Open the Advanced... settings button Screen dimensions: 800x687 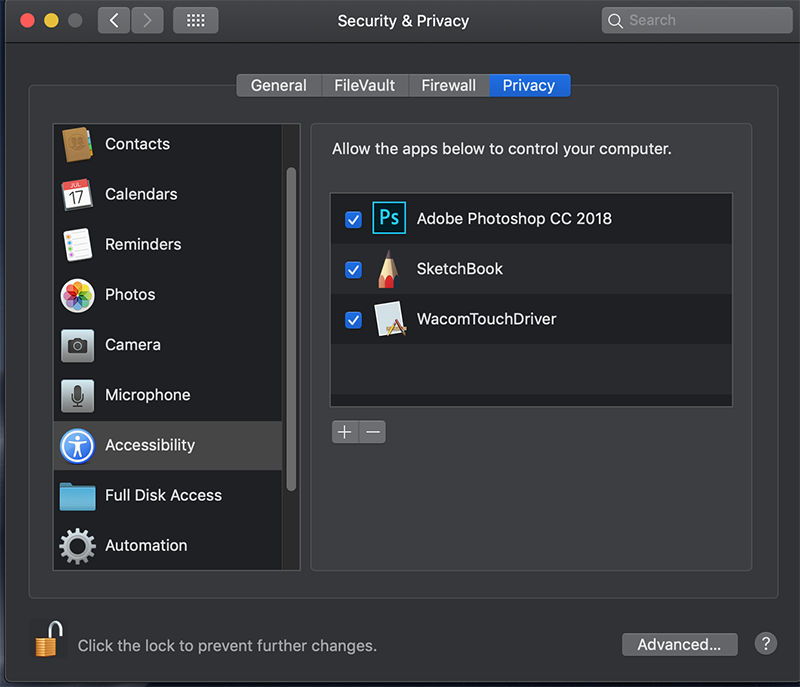pyautogui.click(x=680, y=645)
